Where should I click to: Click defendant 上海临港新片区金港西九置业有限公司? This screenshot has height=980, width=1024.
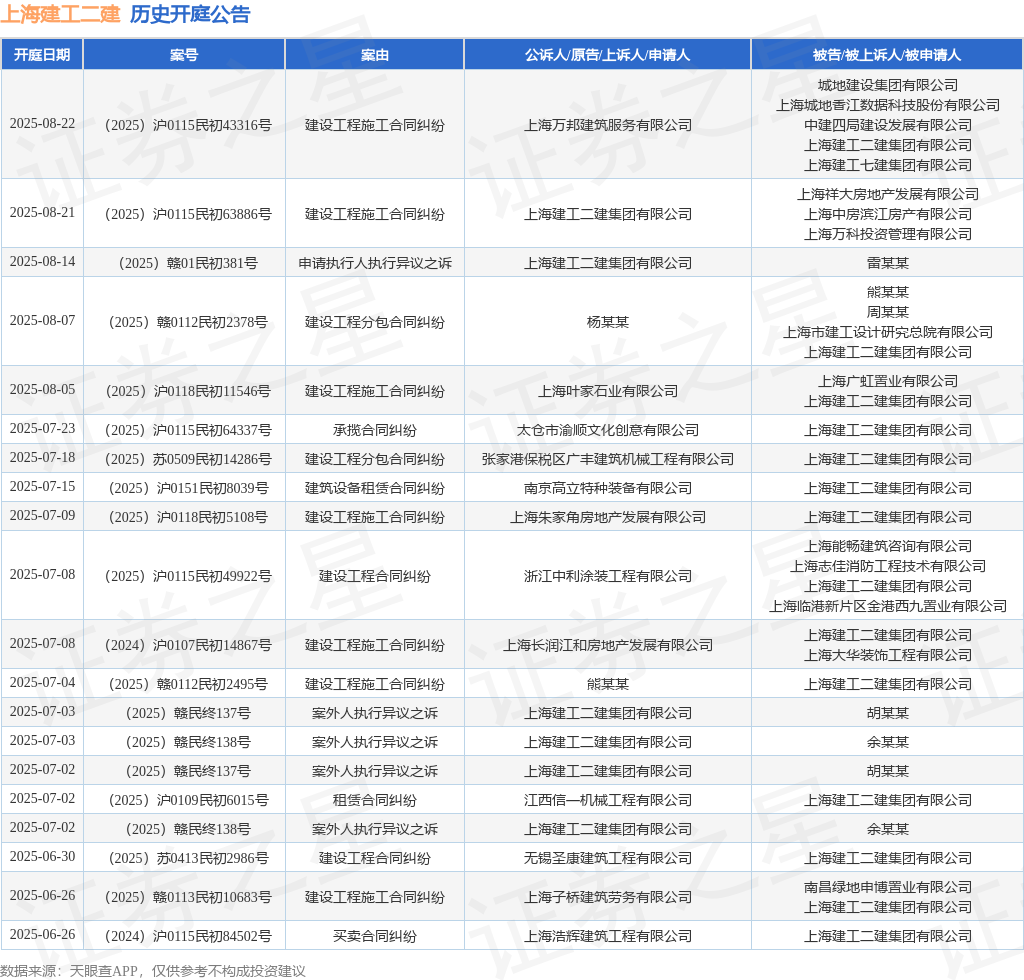888,606
